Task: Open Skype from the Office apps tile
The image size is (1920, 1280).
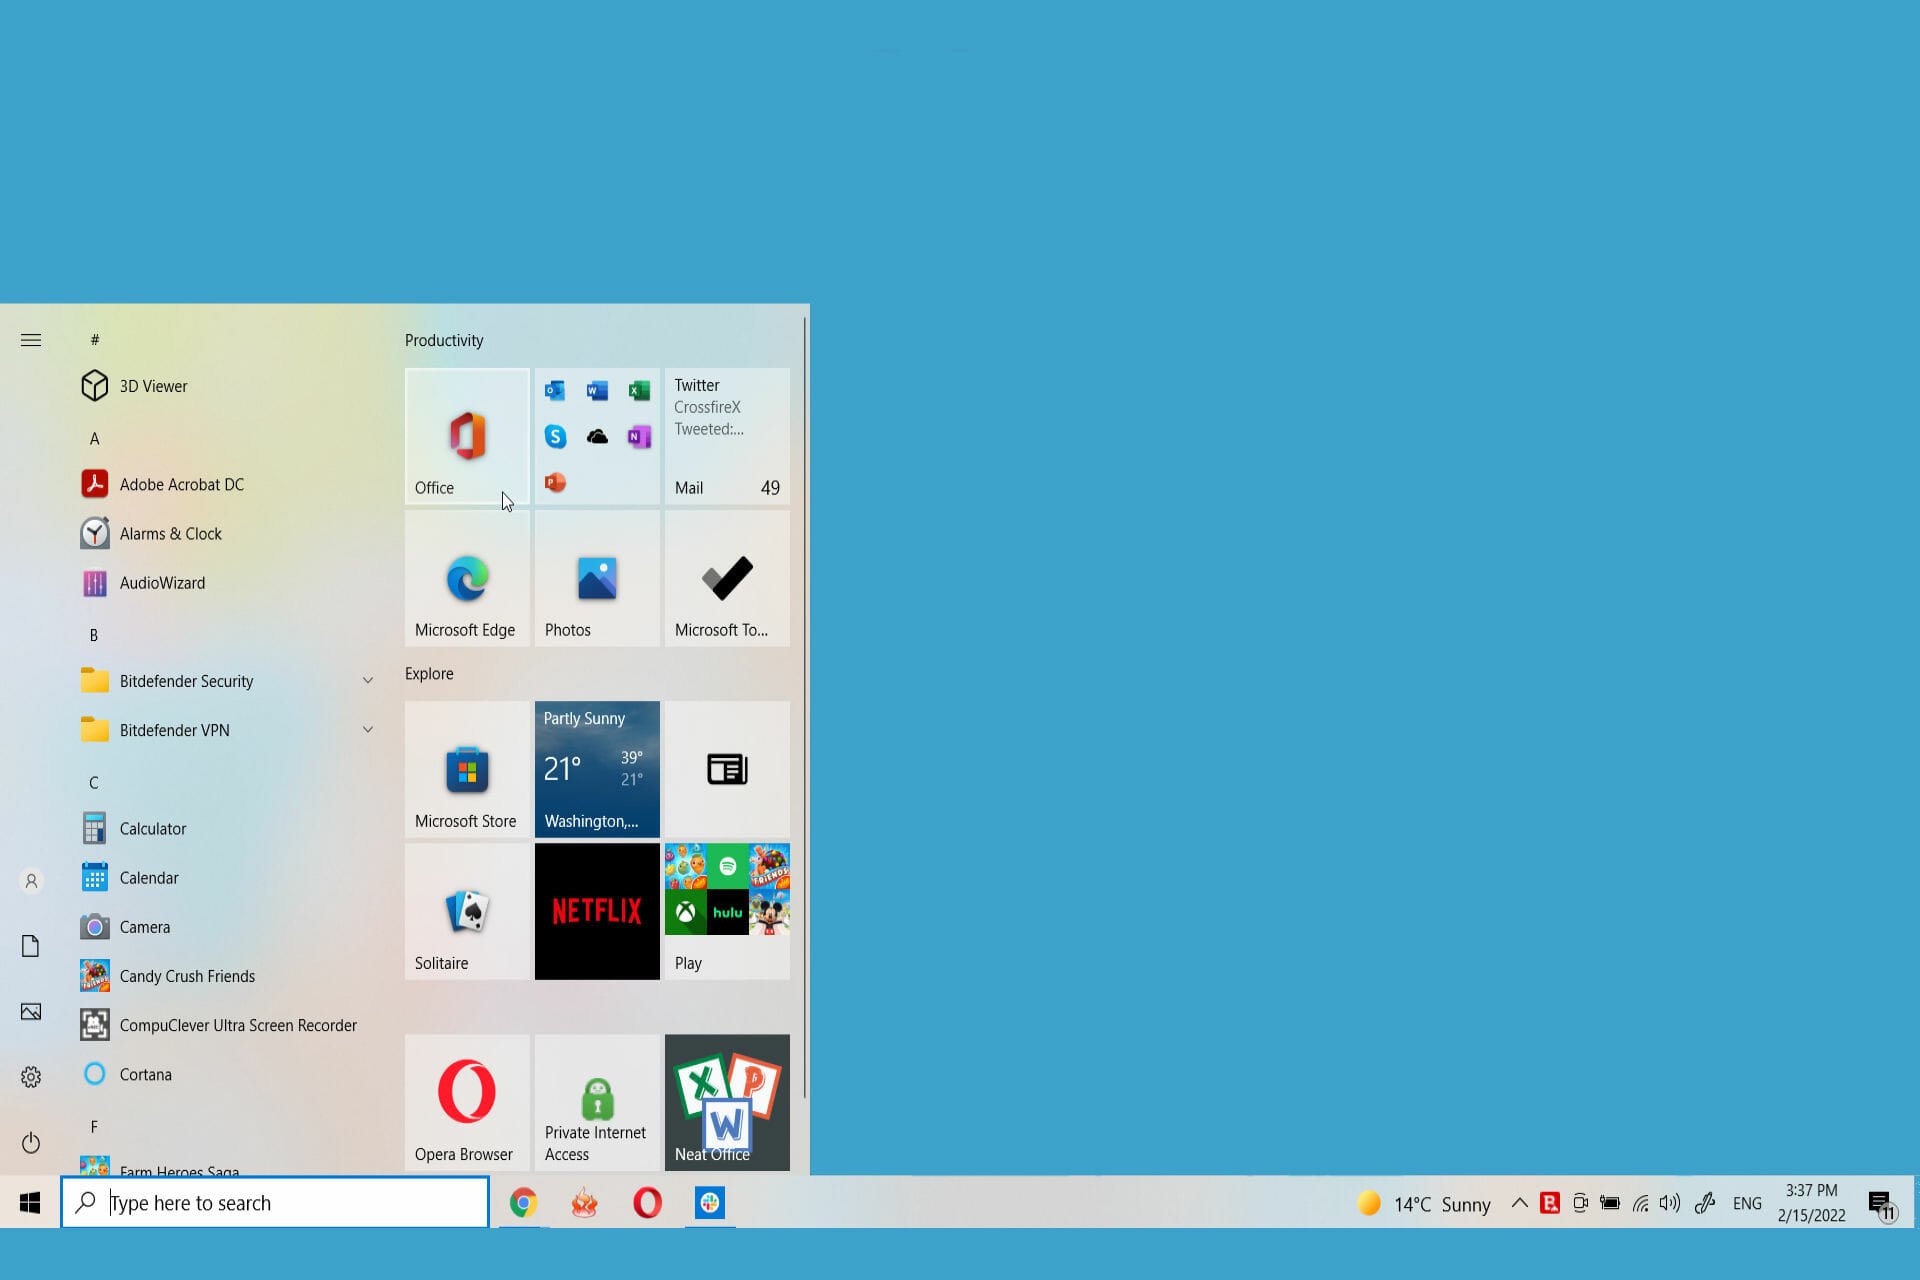Action: 555,437
